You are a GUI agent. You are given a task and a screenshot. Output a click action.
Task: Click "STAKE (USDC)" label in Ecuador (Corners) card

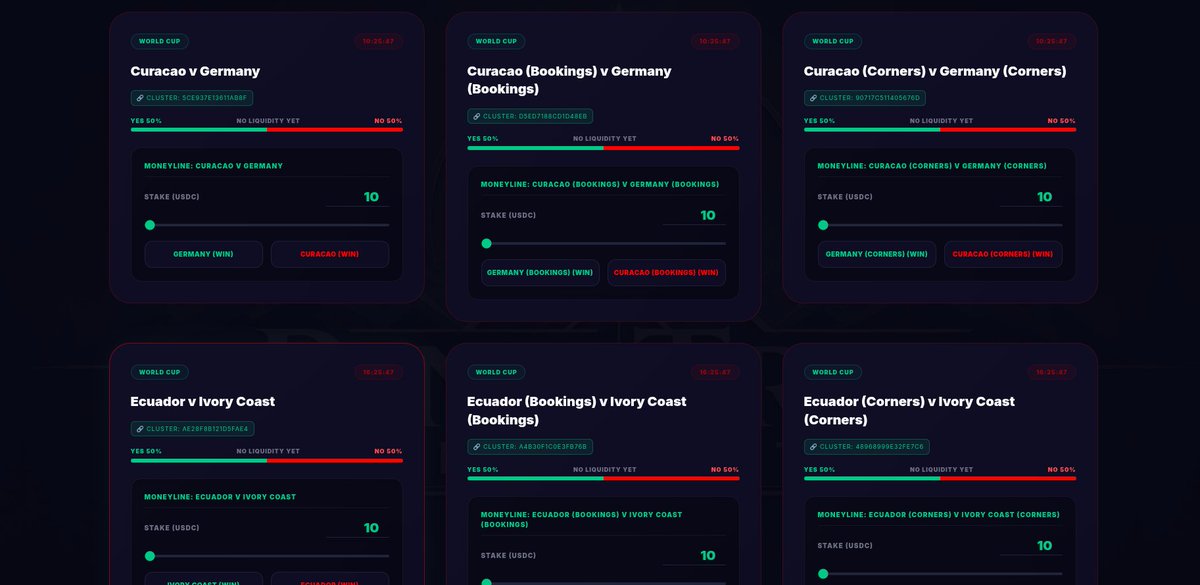[845, 546]
